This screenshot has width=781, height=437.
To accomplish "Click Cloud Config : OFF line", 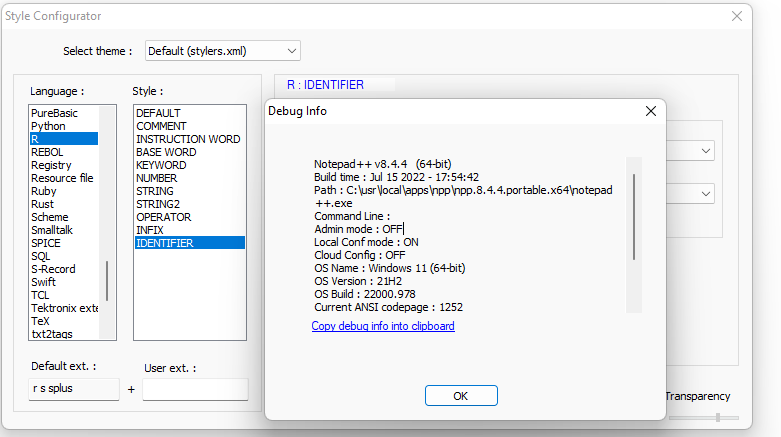I will (x=360, y=255).
